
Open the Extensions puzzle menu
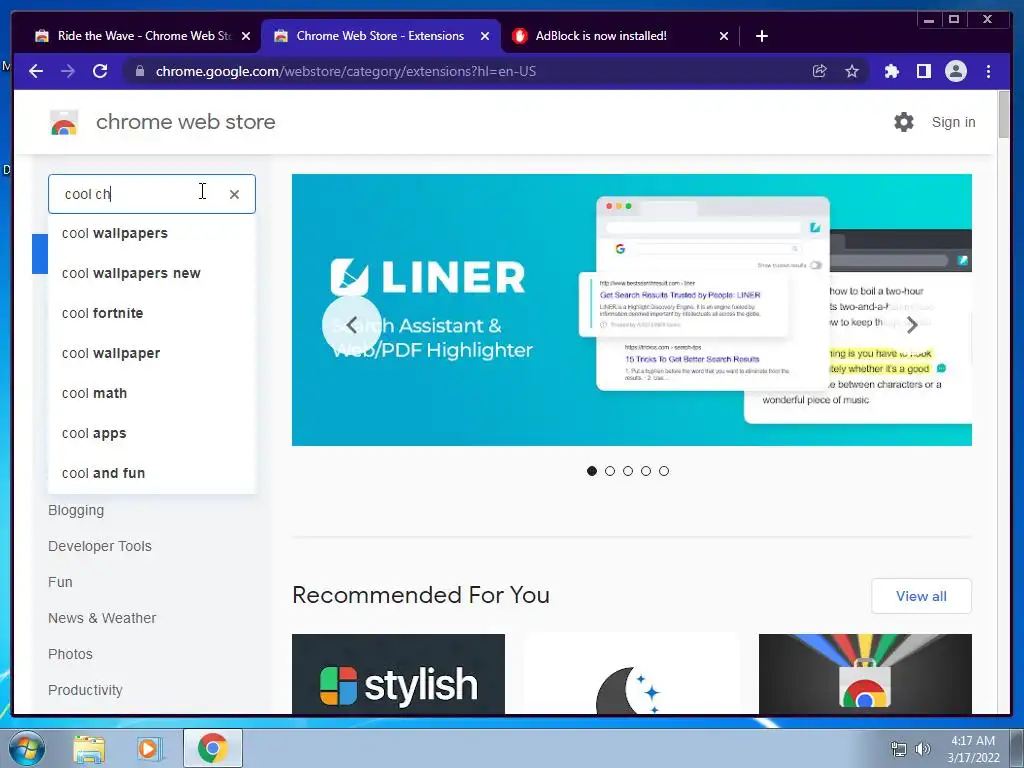(x=891, y=71)
